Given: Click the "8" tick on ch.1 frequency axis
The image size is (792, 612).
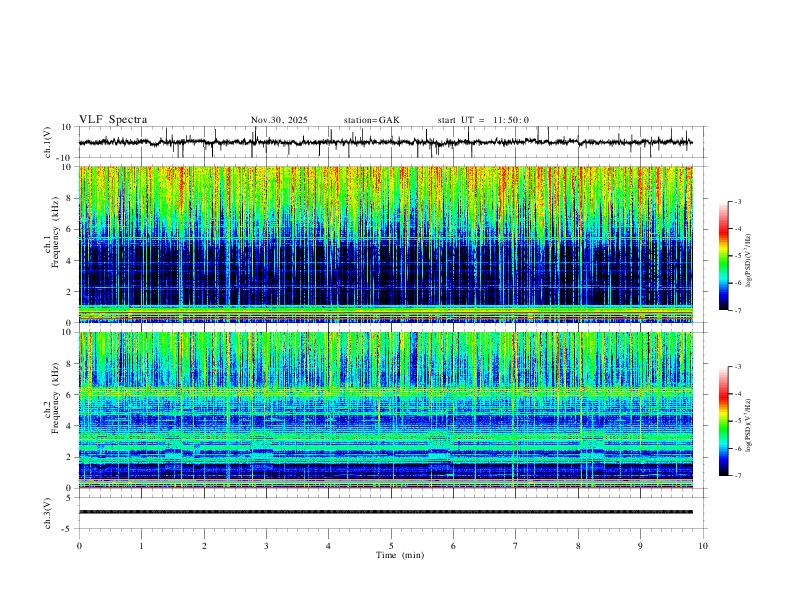Looking at the screenshot, I should 70,198.
